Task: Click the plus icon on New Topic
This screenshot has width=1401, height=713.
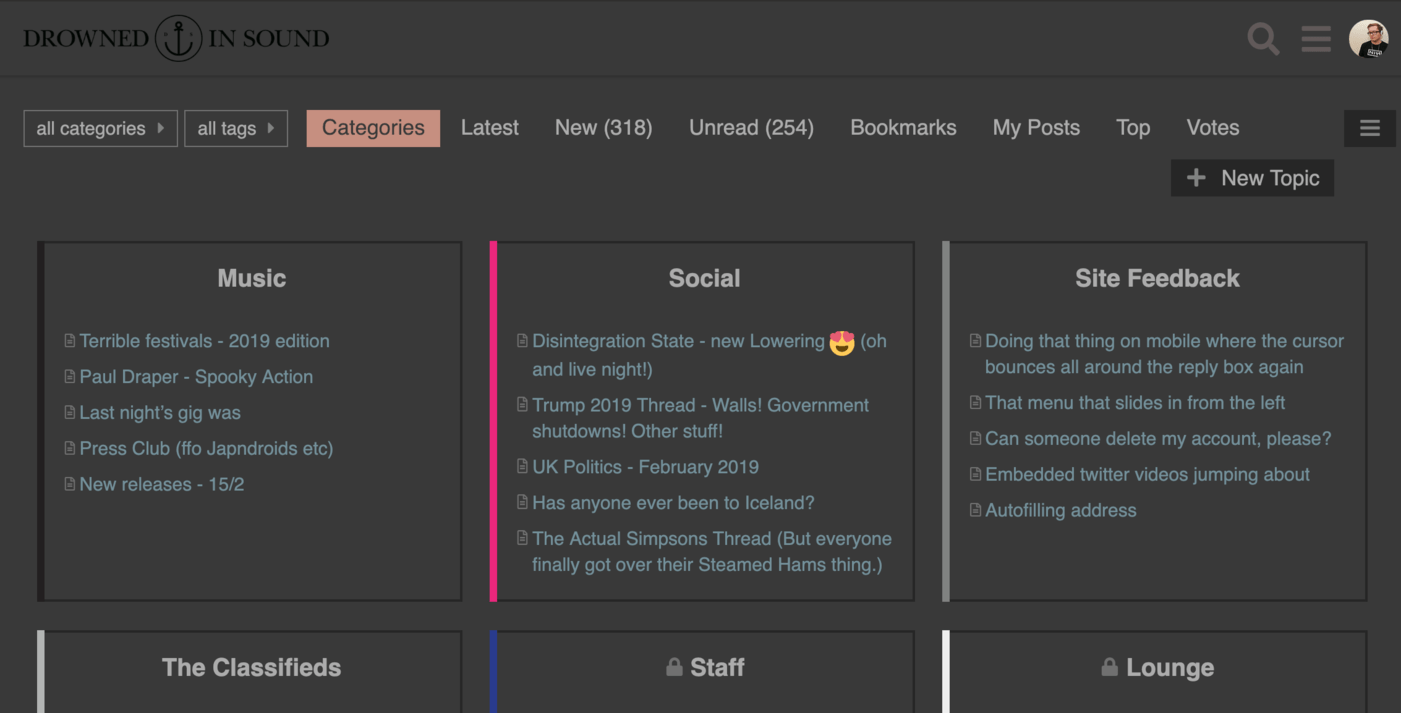Action: tap(1196, 178)
